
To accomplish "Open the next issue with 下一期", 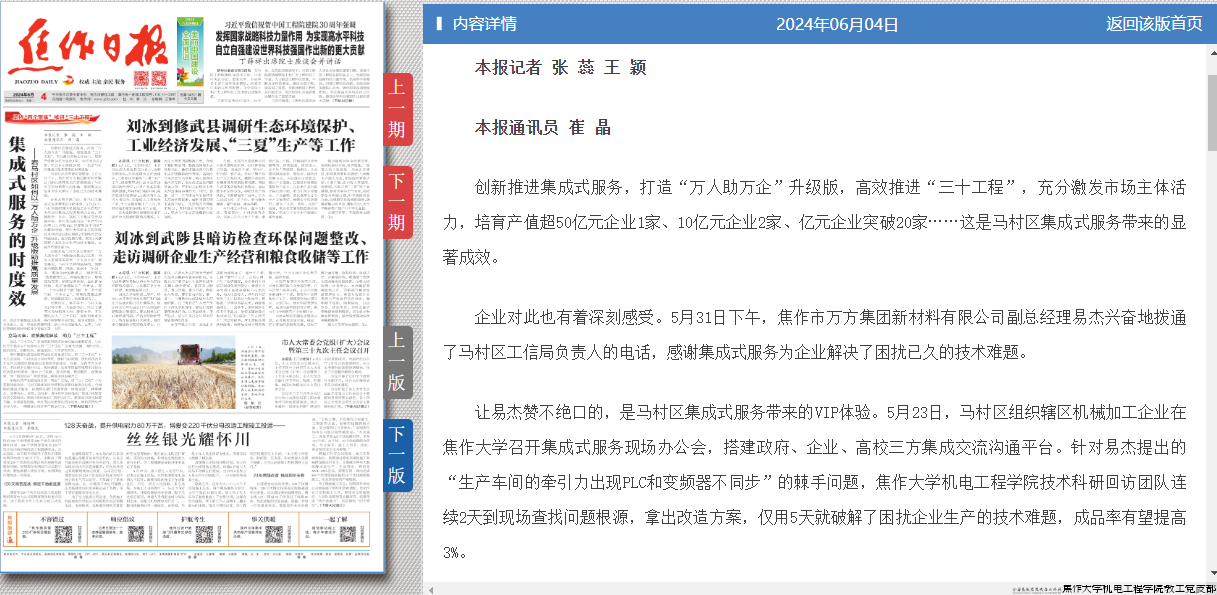I will click(x=396, y=200).
